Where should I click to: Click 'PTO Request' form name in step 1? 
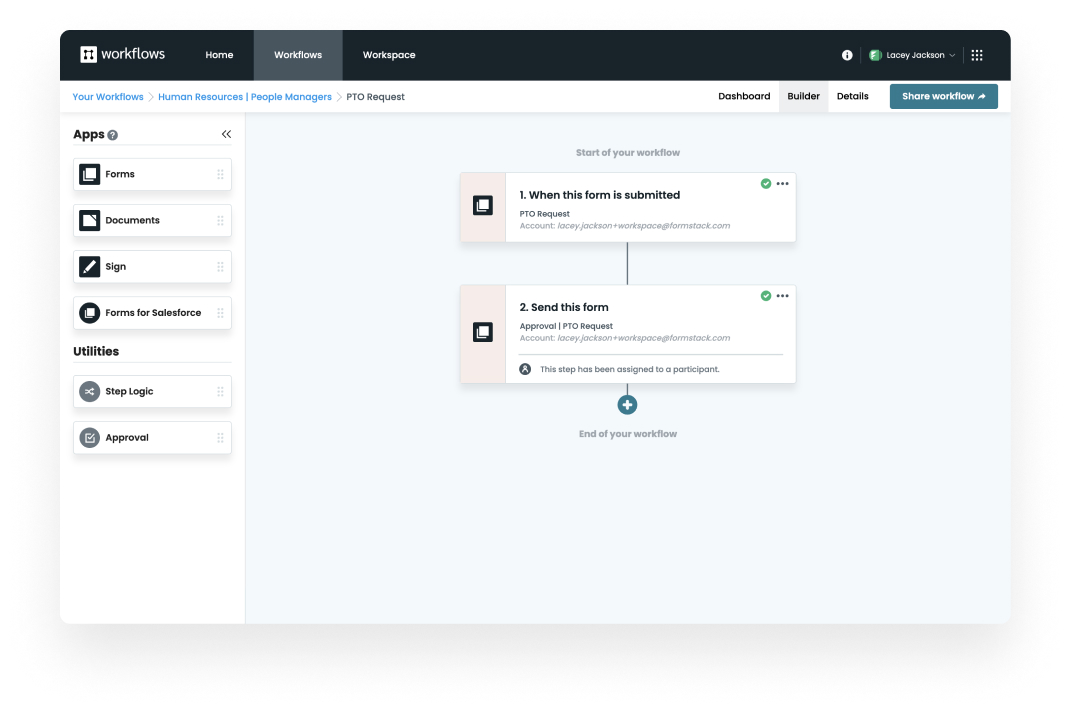click(544, 214)
